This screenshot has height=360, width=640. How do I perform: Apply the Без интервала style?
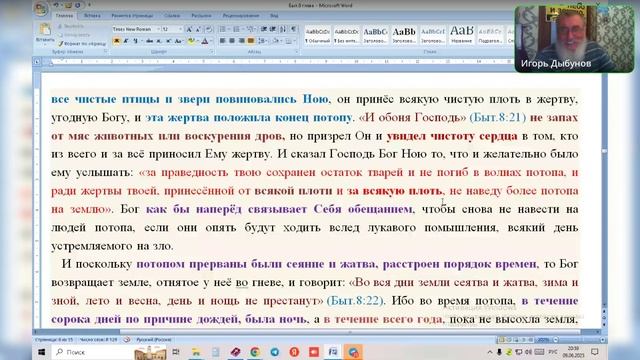pos(346,35)
